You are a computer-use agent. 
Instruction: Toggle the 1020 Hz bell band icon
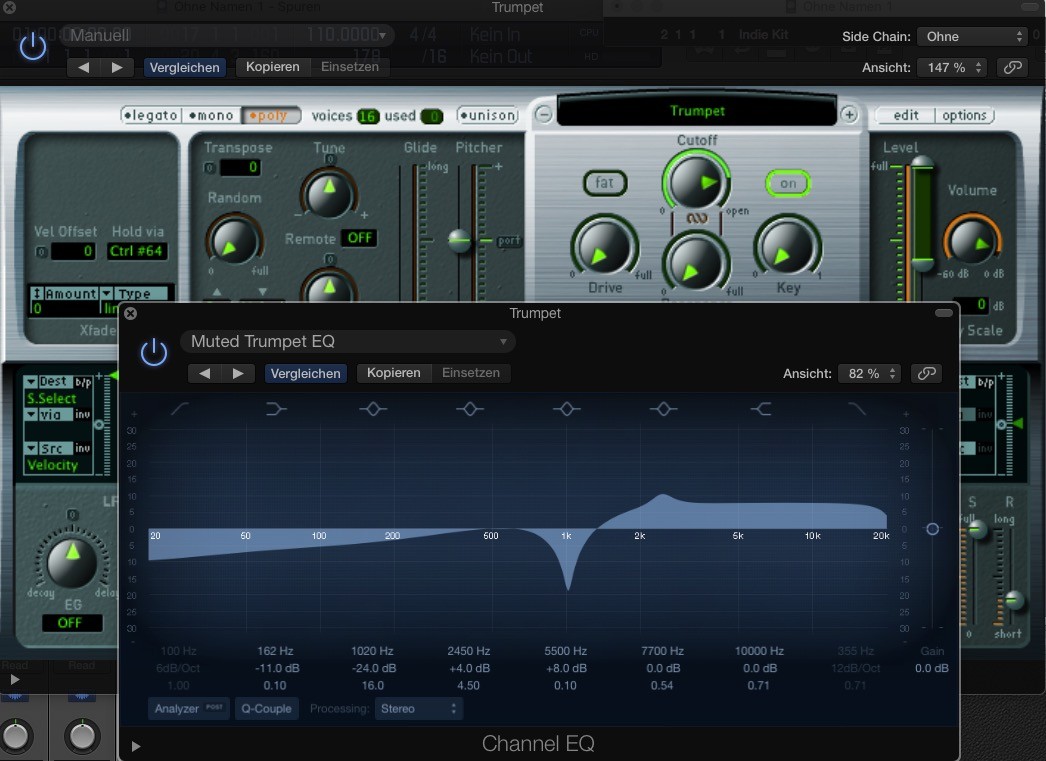click(x=373, y=409)
